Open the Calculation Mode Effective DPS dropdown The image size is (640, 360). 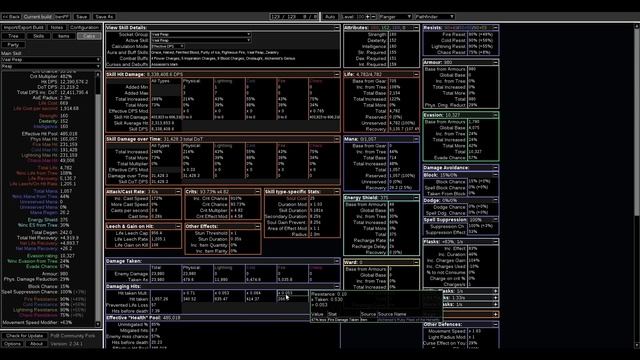point(167,47)
